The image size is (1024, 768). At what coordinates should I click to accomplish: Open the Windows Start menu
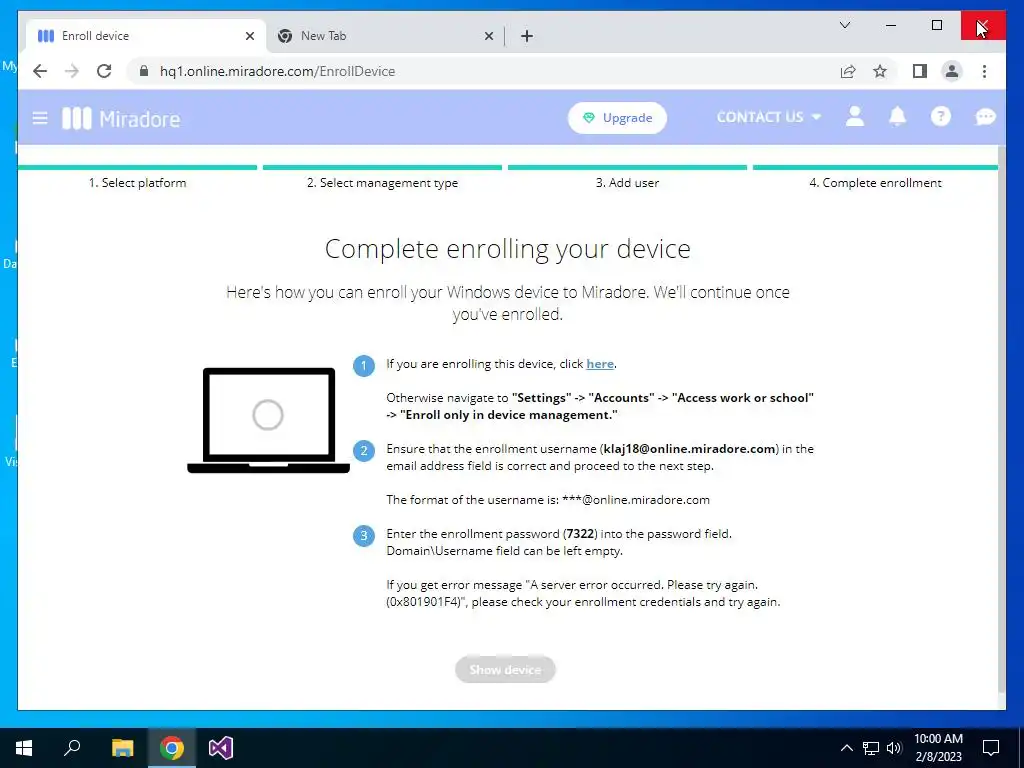24,748
